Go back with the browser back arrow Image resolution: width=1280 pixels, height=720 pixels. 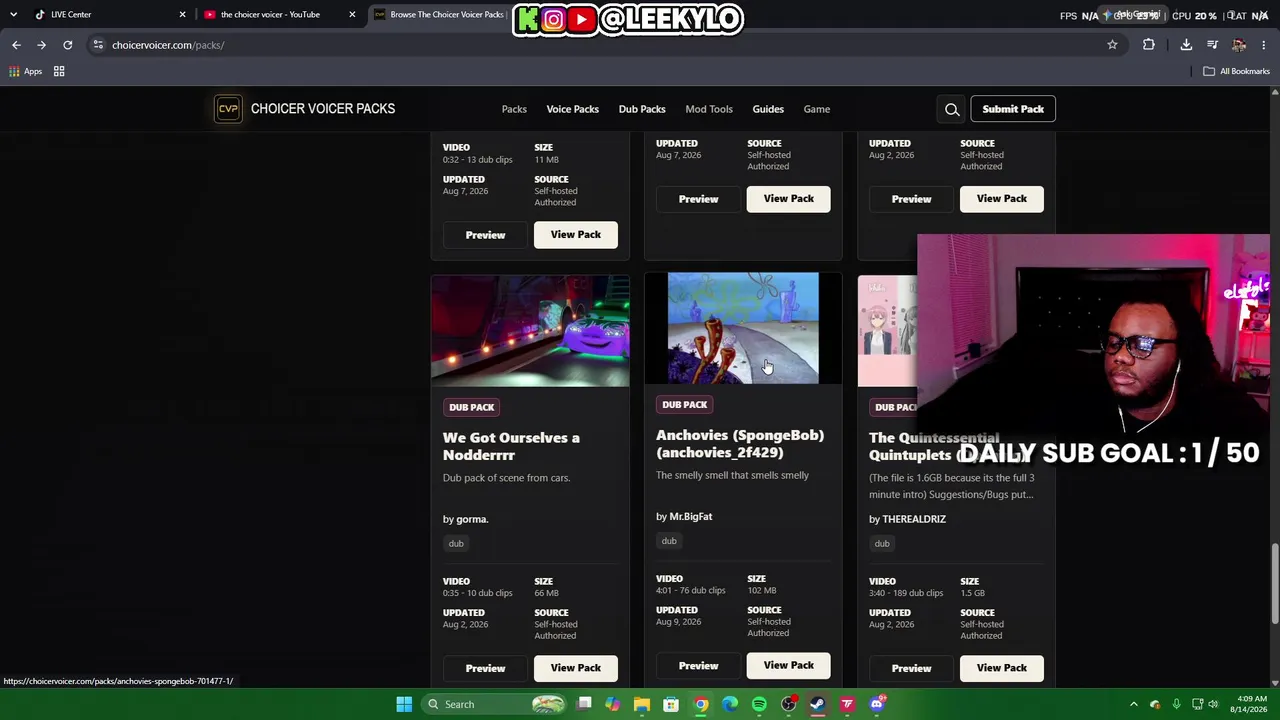point(16,45)
